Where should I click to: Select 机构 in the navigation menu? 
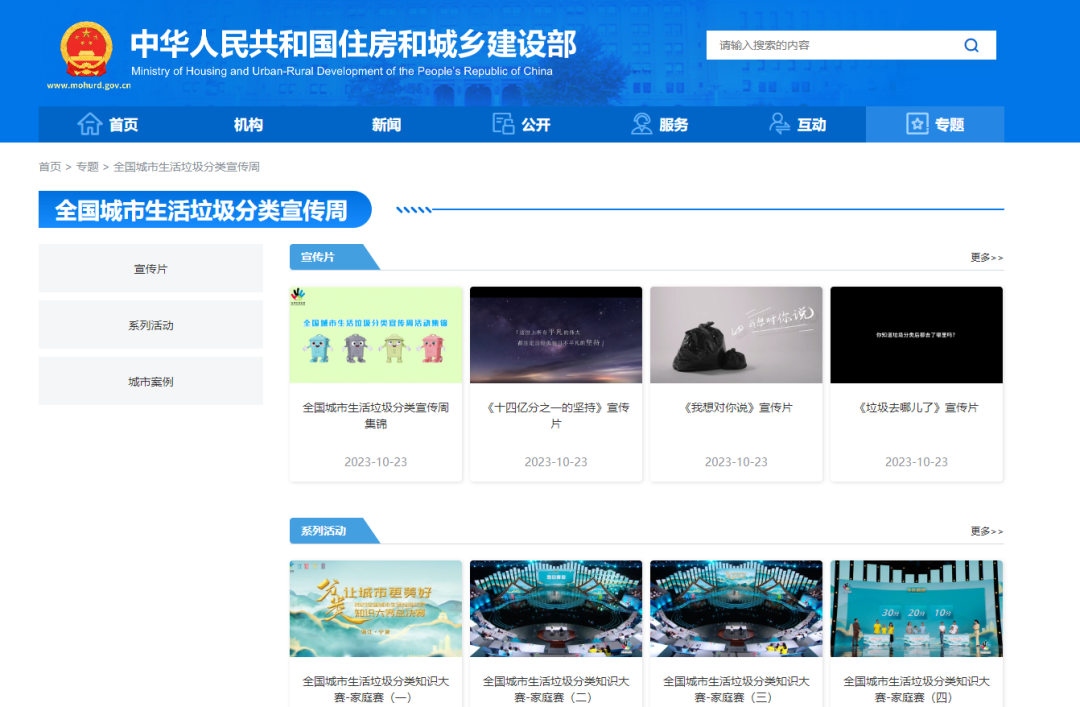248,124
